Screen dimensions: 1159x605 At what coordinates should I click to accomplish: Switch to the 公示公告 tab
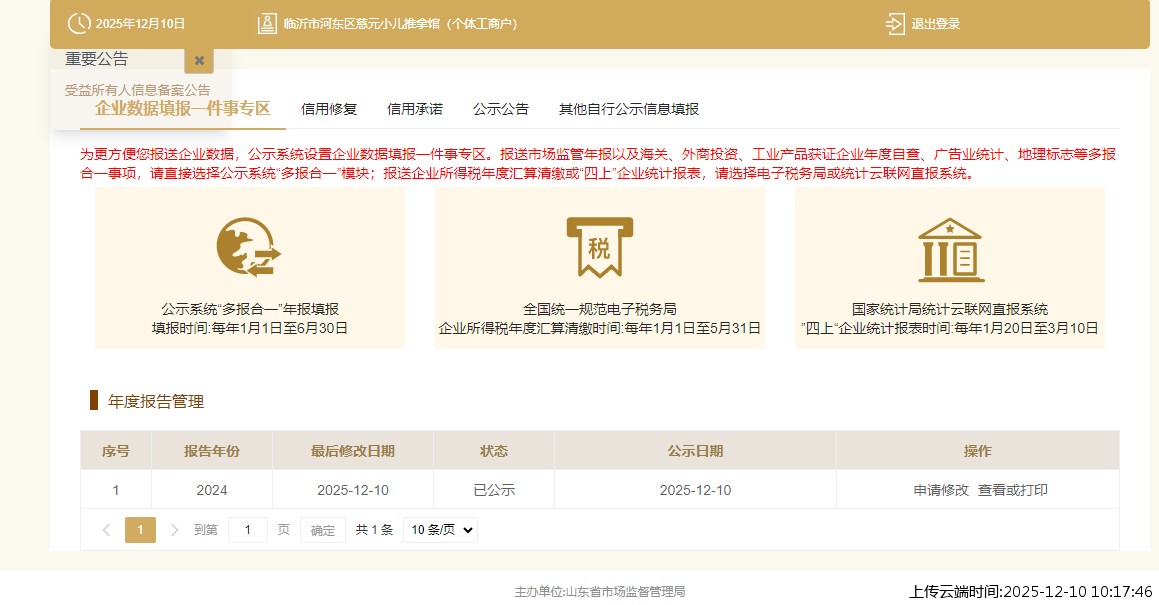point(500,109)
